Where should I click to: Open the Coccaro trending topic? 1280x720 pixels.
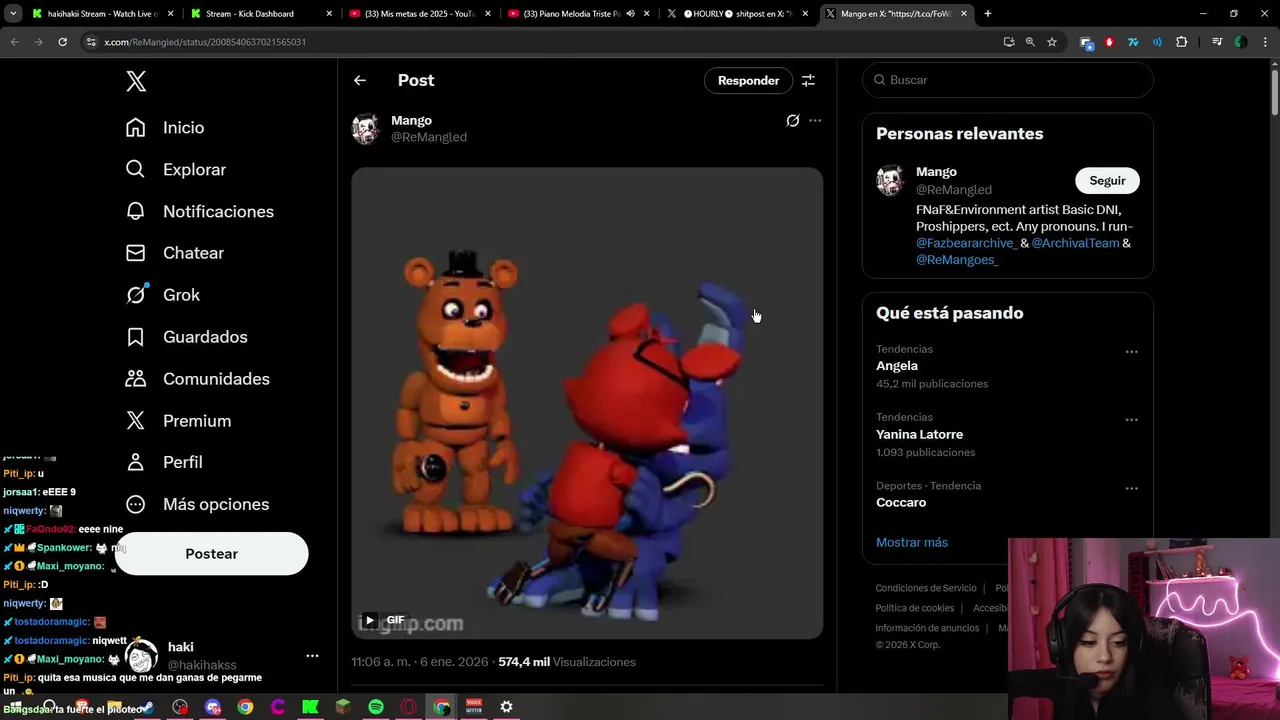coord(901,503)
